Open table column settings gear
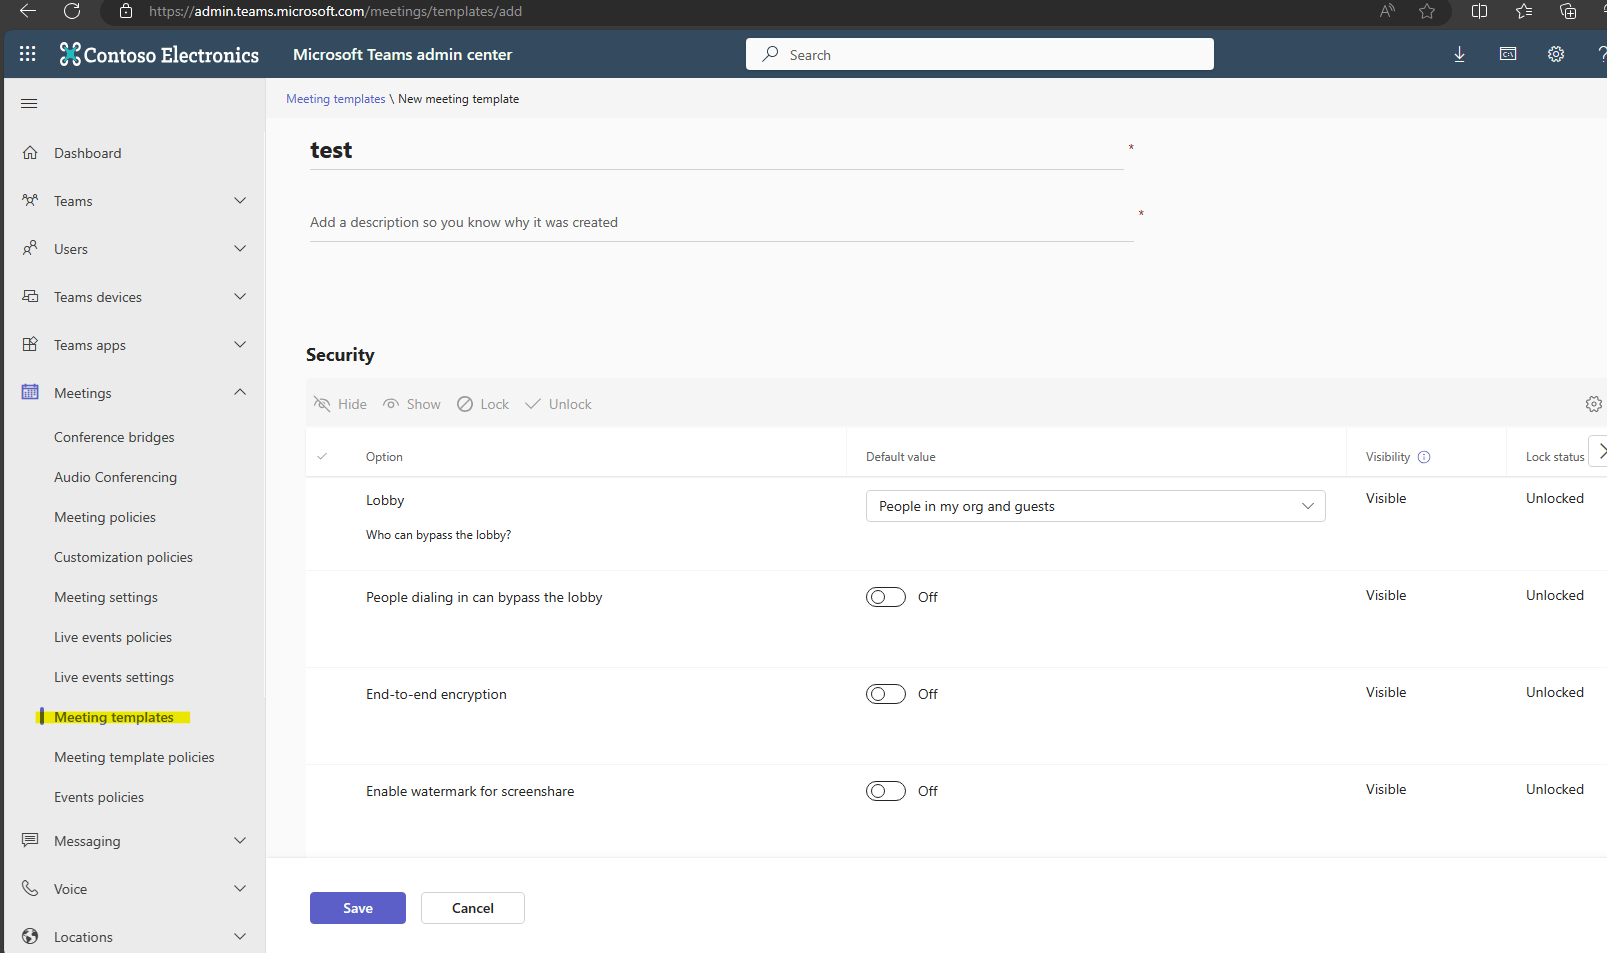The height and width of the screenshot is (953, 1607). (1593, 404)
